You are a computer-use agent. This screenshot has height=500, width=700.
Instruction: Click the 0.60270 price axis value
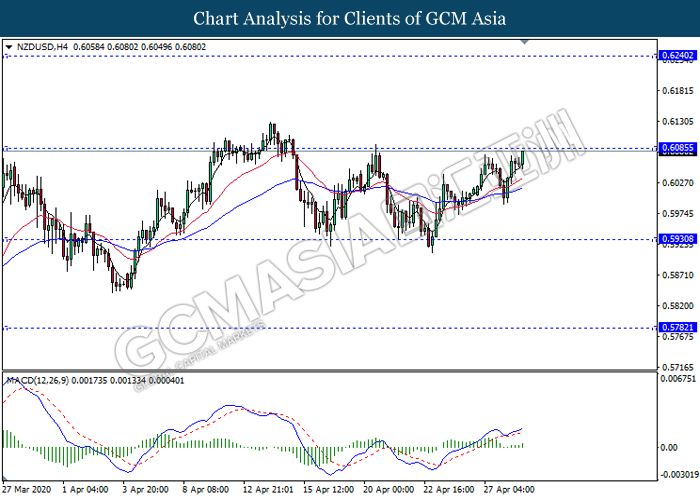[678, 183]
